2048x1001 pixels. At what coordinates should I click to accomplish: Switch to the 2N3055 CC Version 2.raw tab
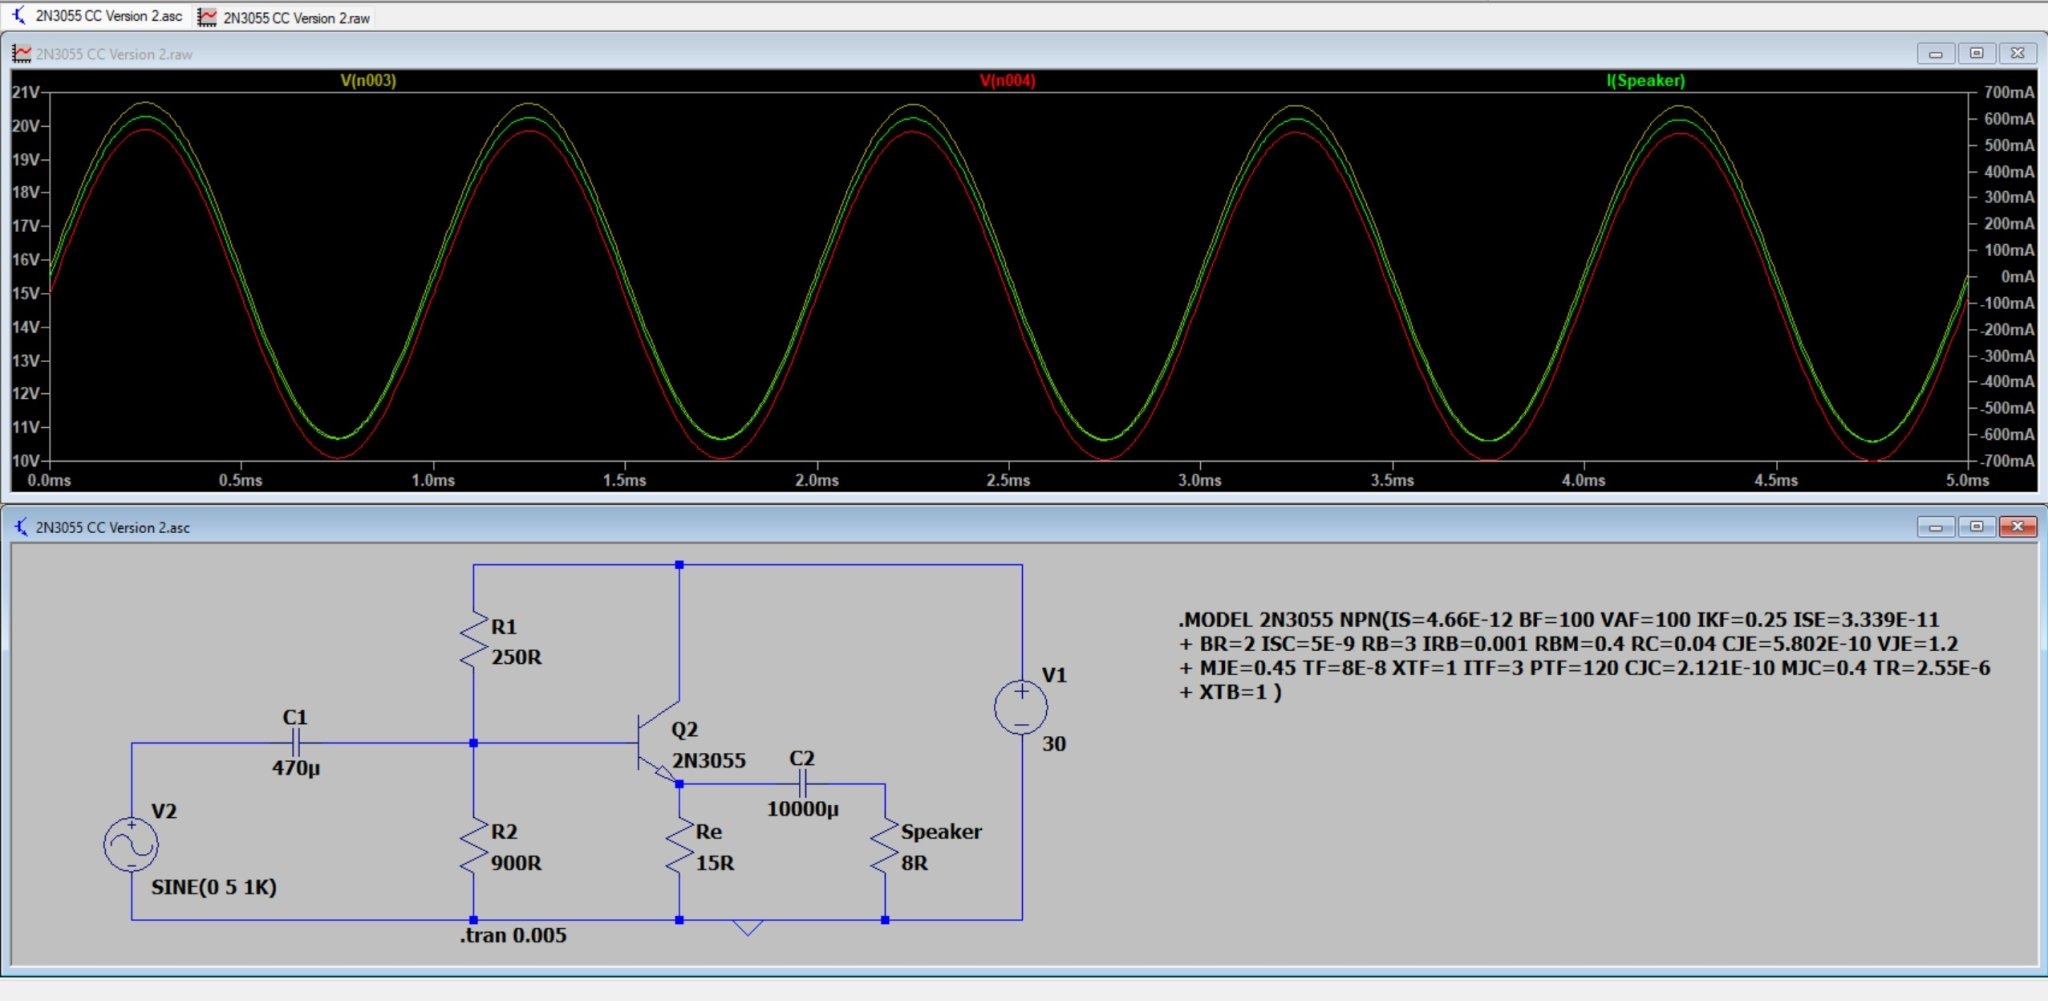[x=284, y=17]
